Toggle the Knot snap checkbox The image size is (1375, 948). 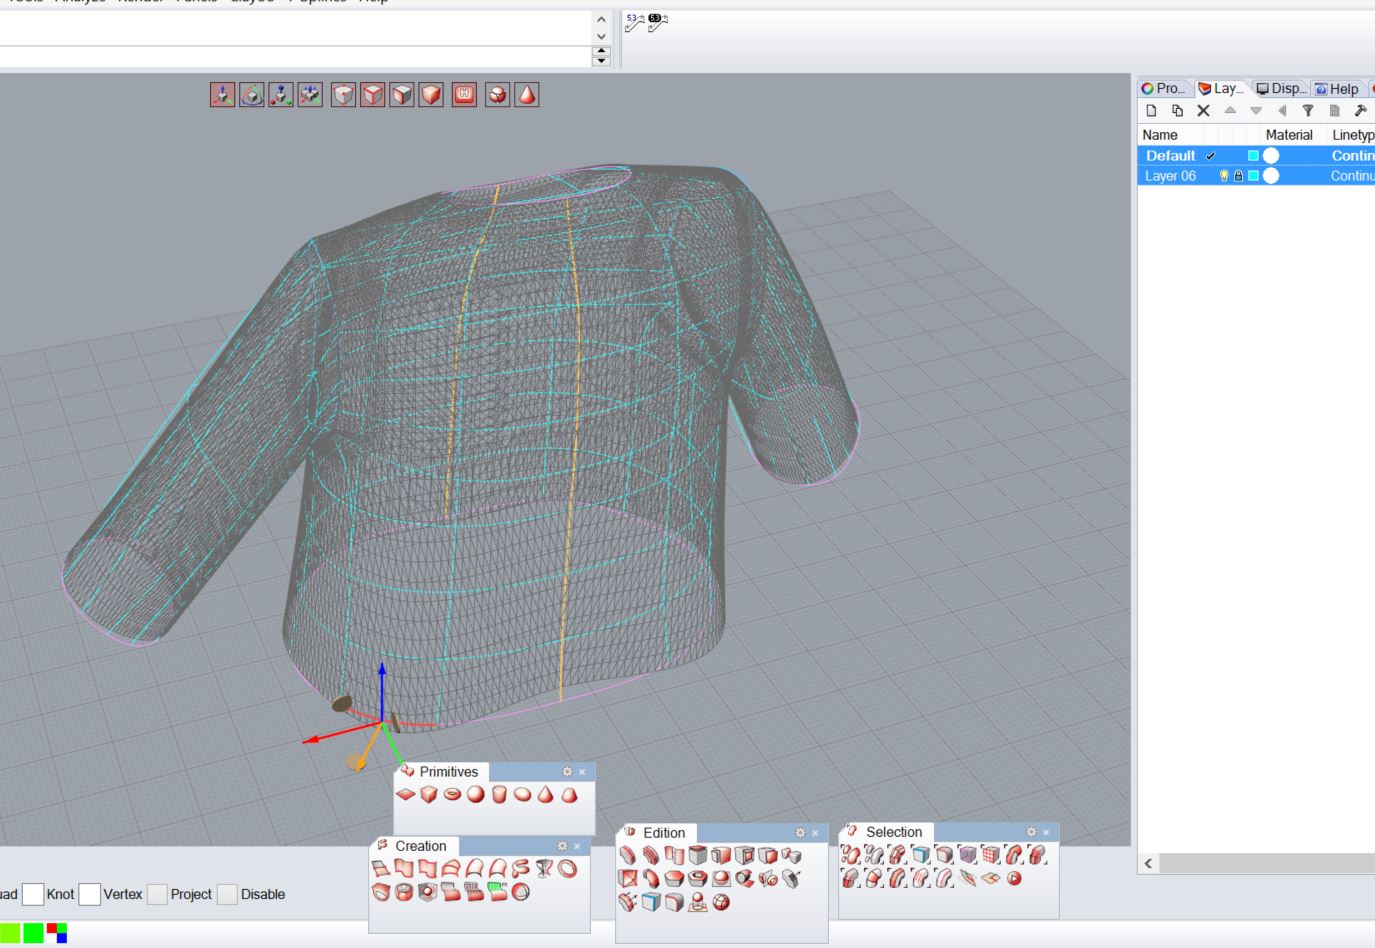click(x=33, y=894)
